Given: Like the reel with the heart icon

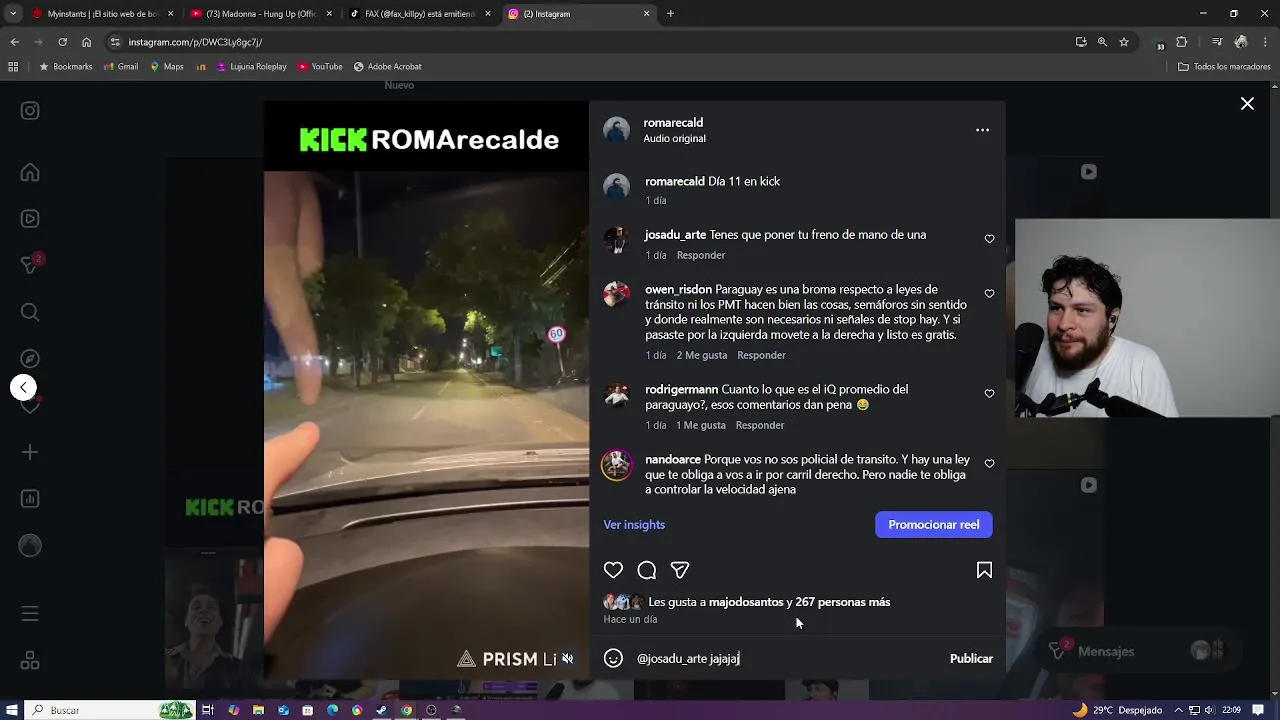Looking at the screenshot, I should coord(613,570).
